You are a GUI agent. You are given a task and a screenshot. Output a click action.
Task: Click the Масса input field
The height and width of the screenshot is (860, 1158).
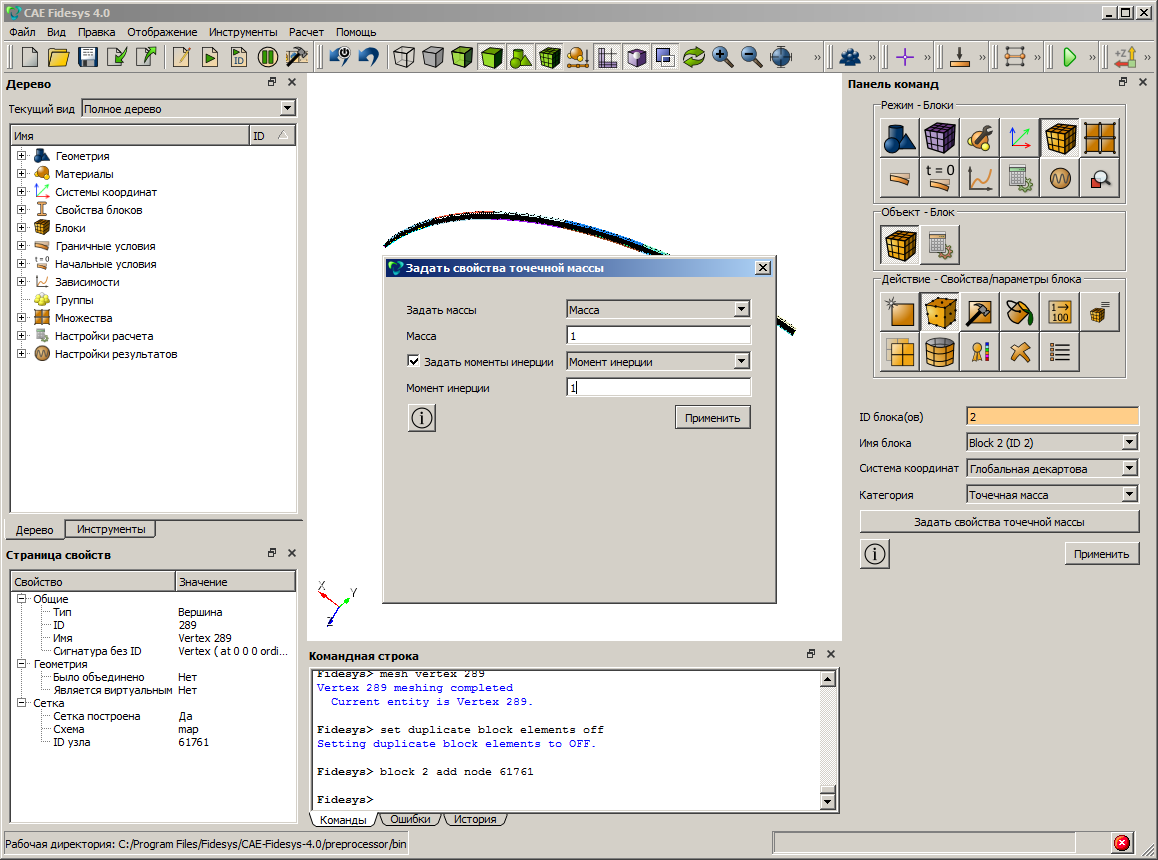point(658,335)
